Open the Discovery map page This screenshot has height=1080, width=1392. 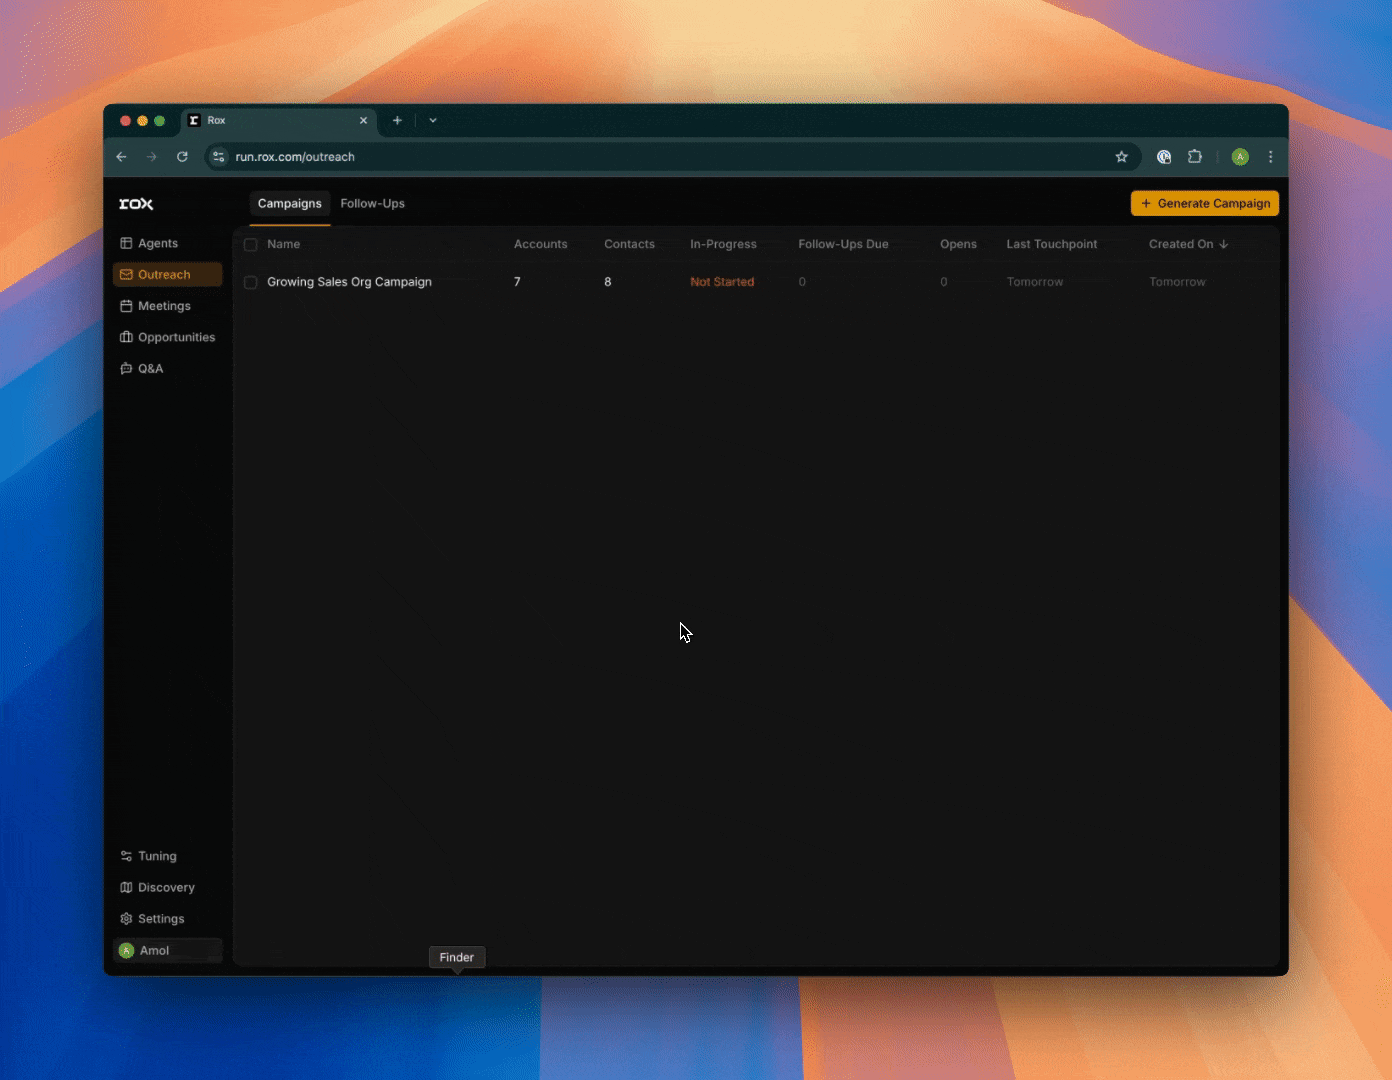click(x=165, y=888)
